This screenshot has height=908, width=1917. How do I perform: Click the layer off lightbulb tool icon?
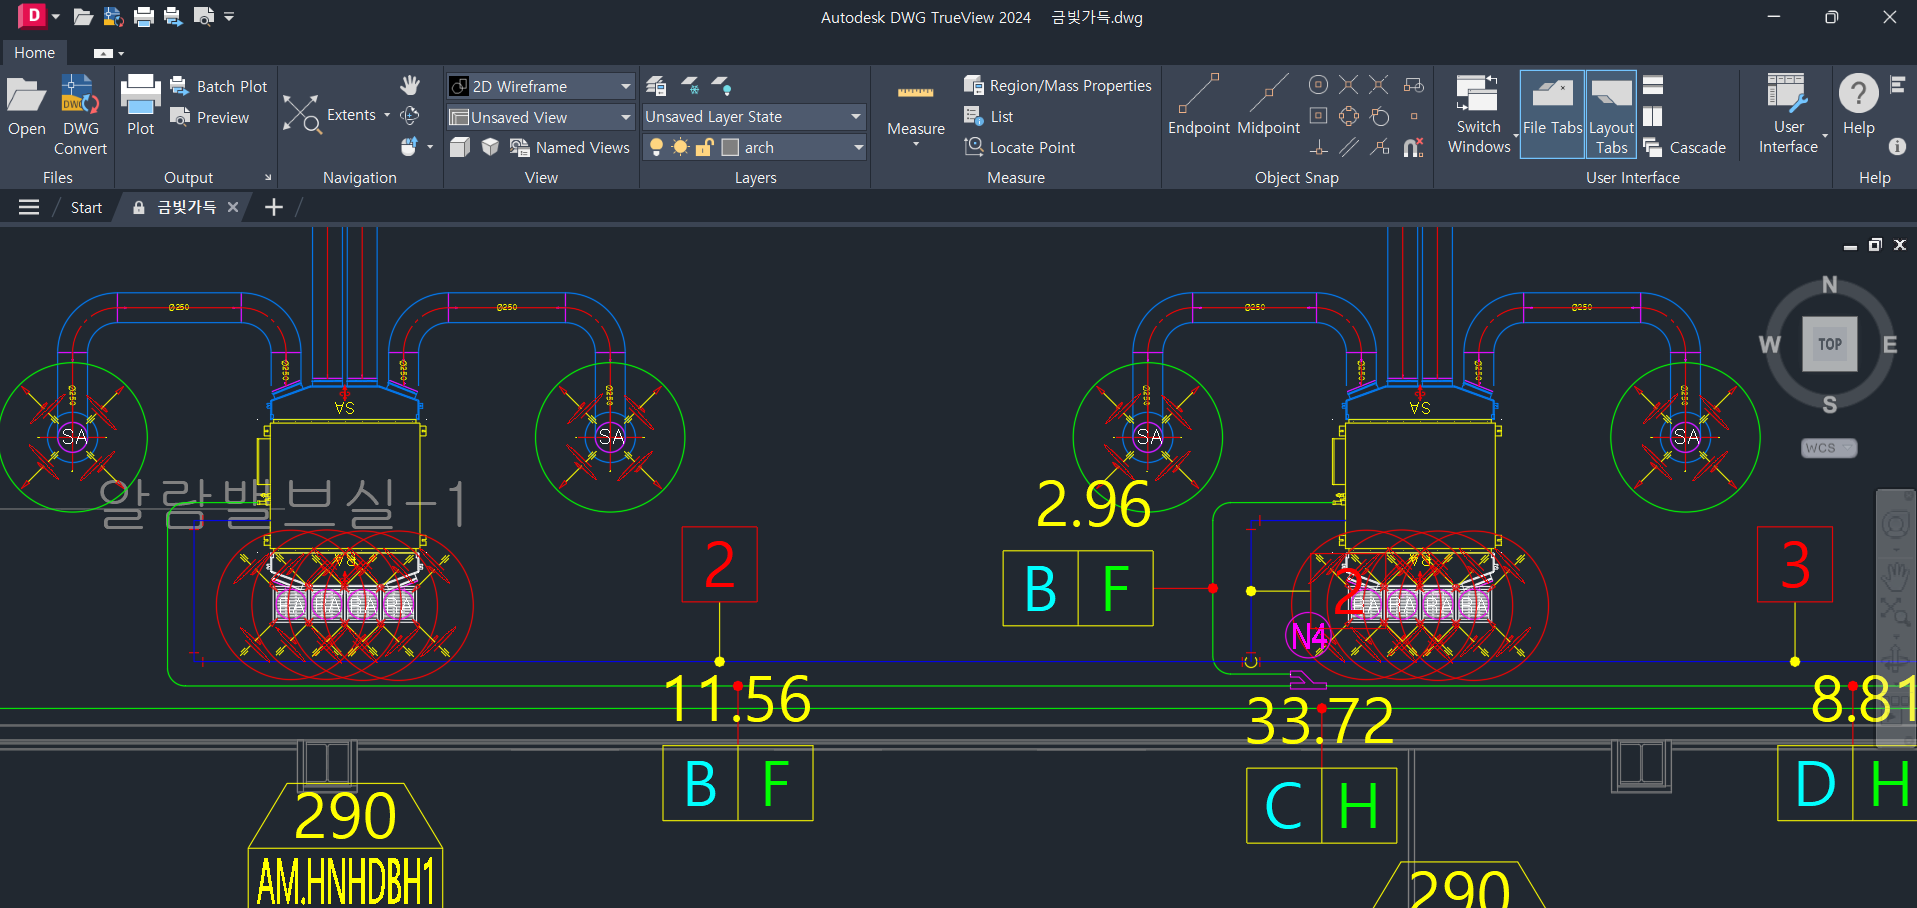click(722, 86)
